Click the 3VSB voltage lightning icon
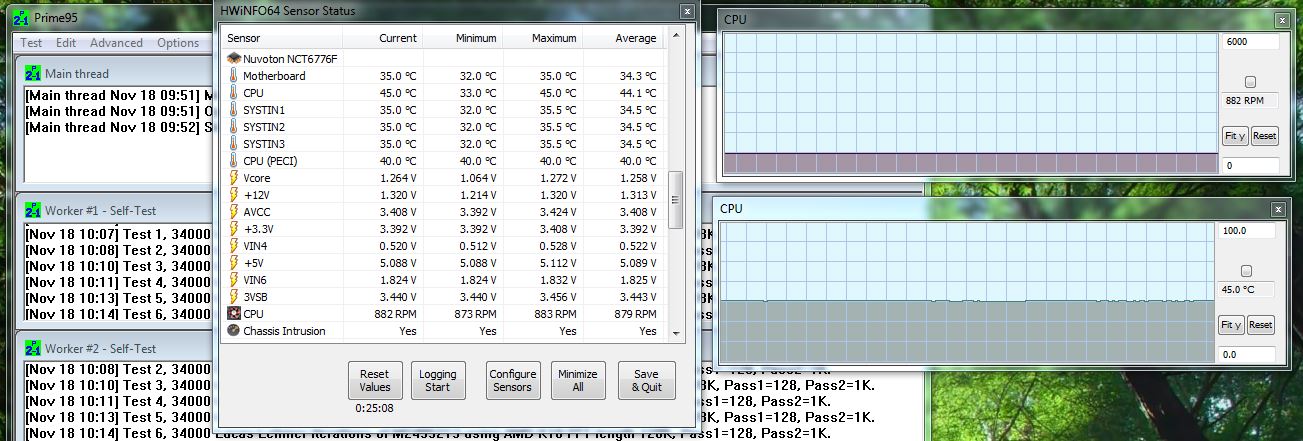Image resolution: width=1303 pixels, height=441 pixels. point(234,297)
